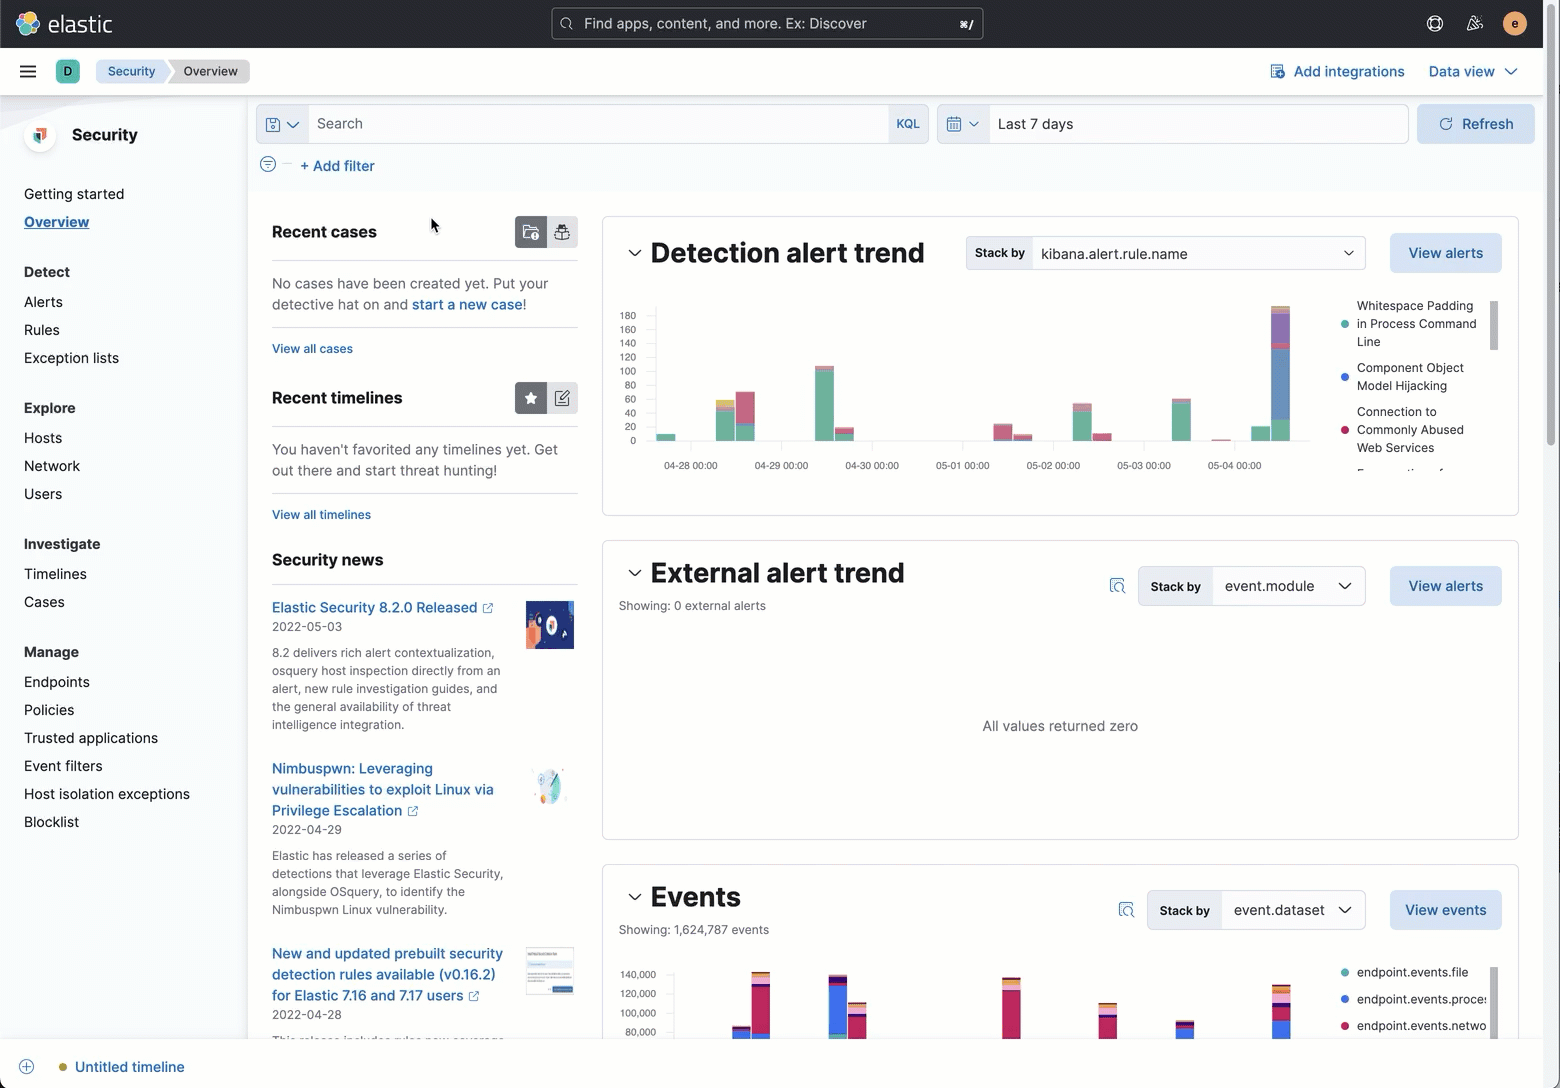The image size is (1560, 1088).
Task: Click the saved query menu icon
Action: pyautogui.click(x=282, y=124)
